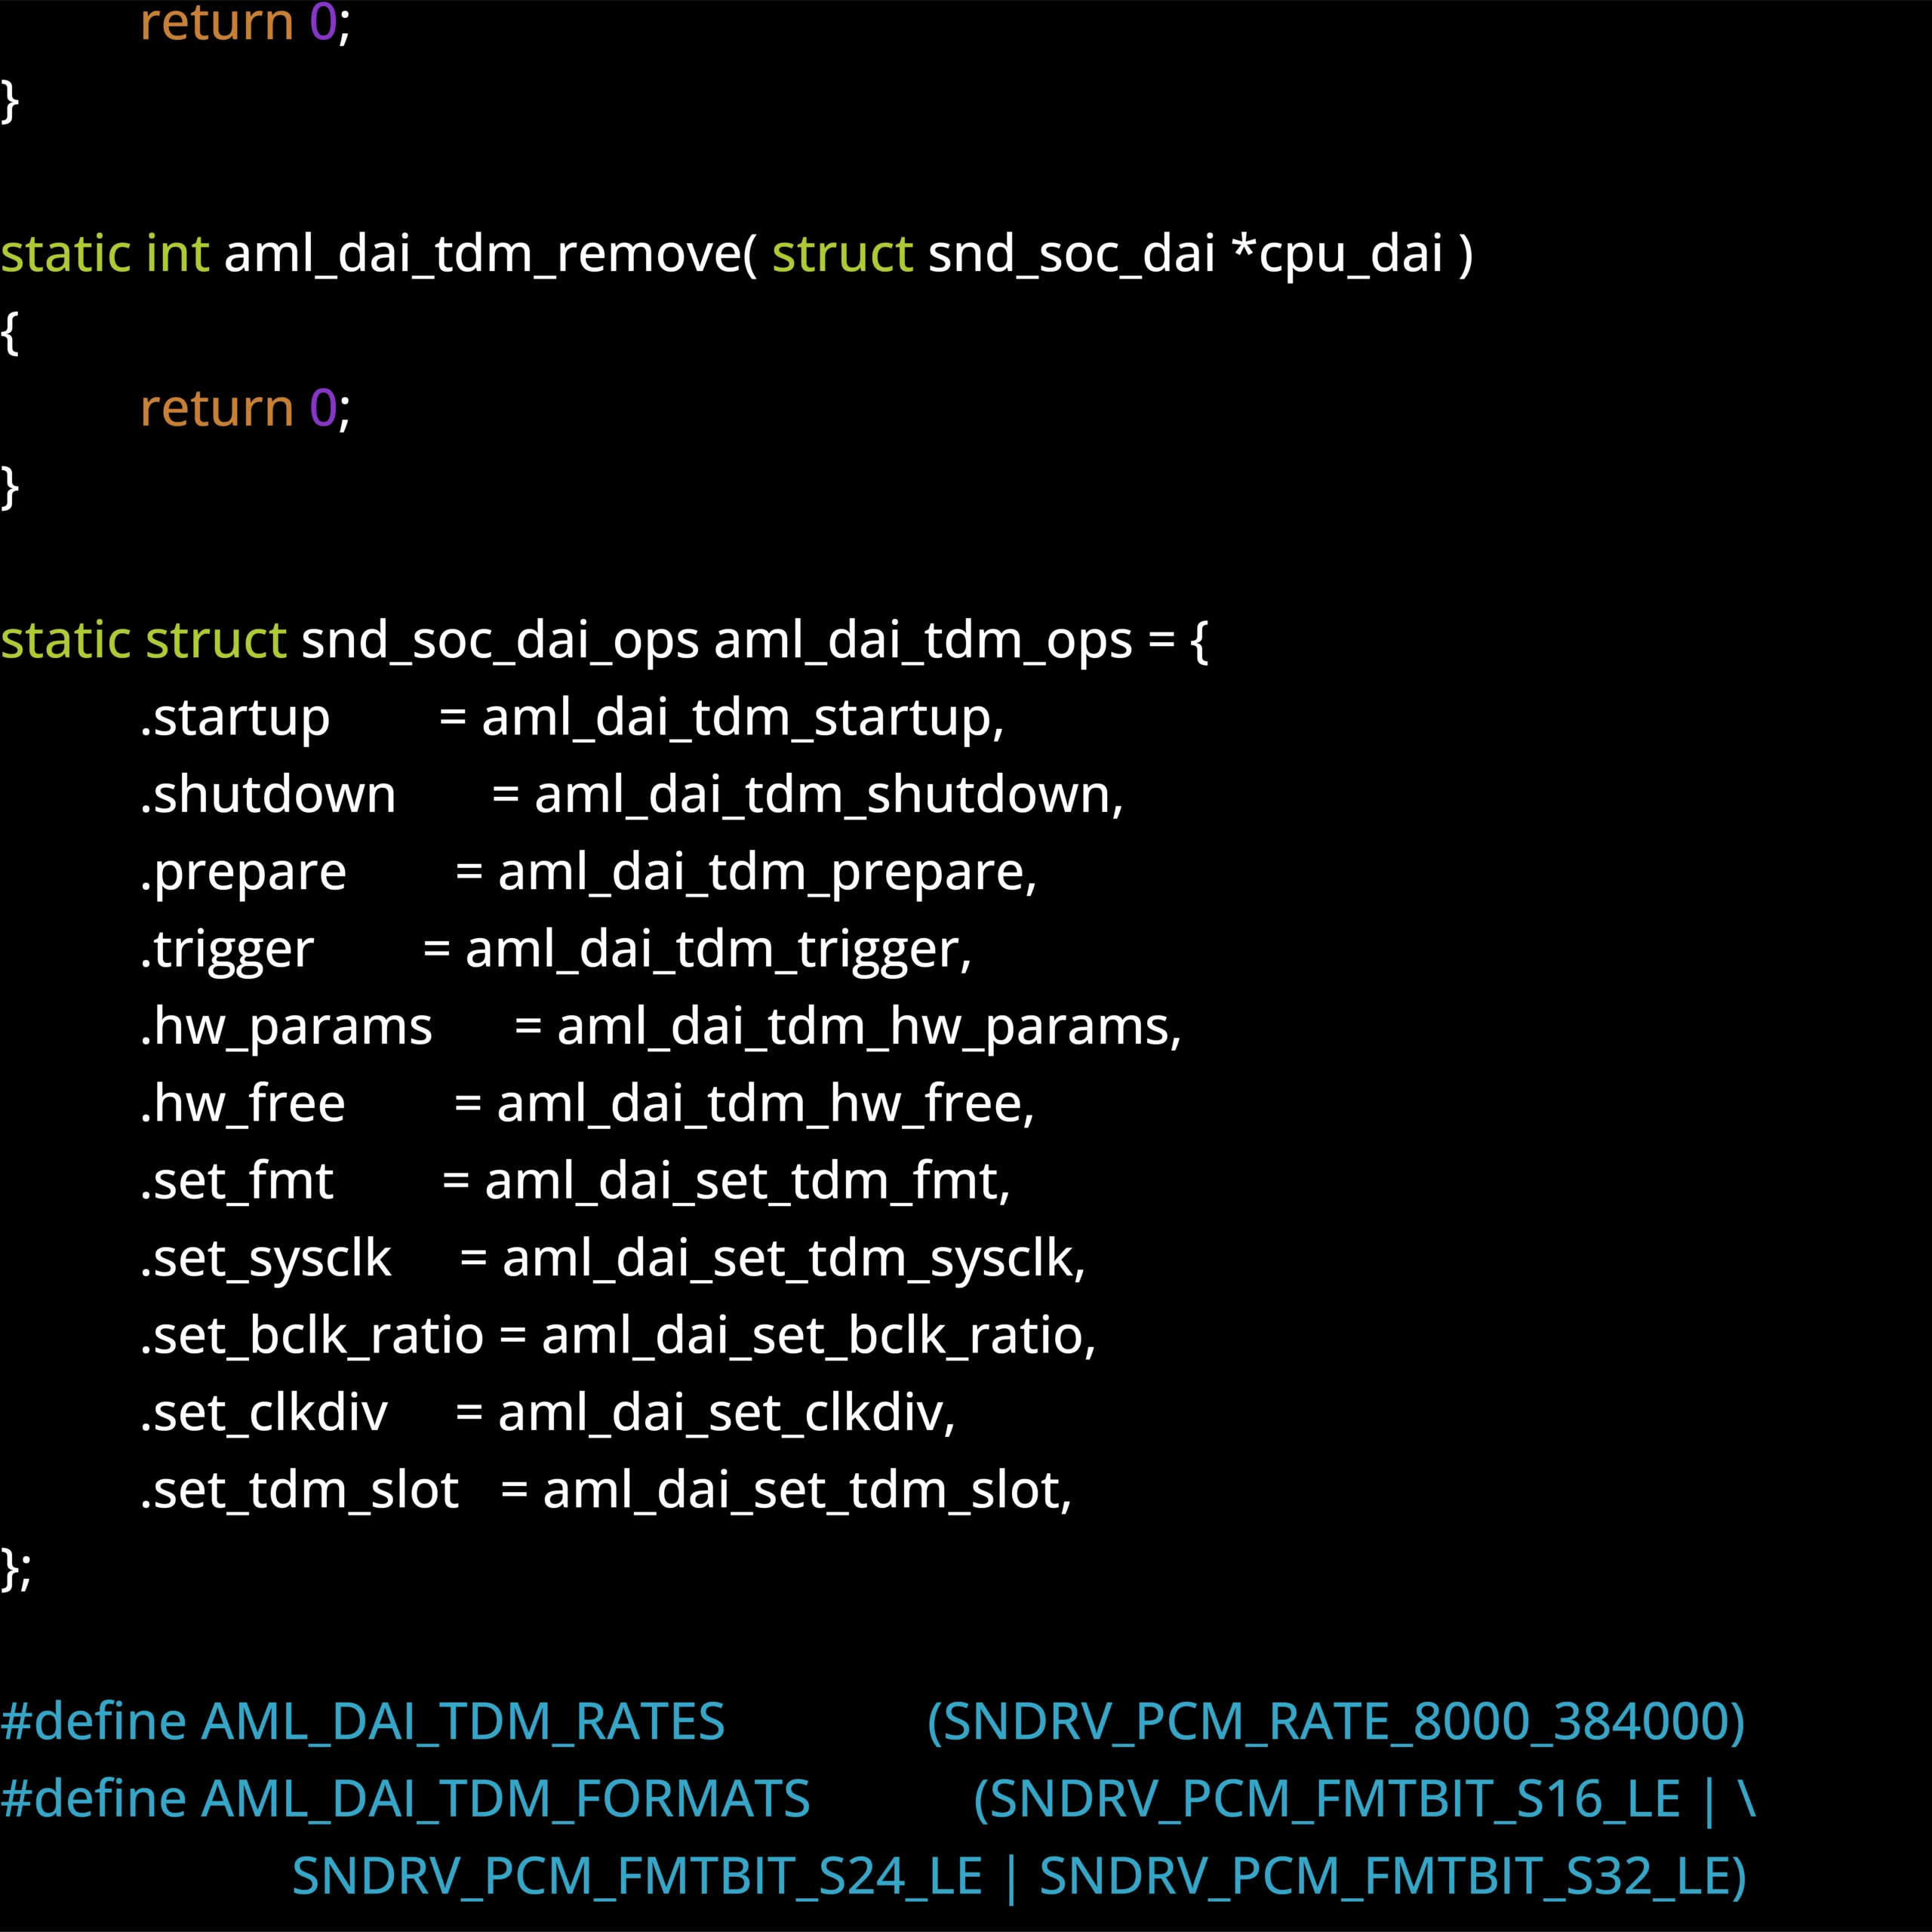Image resolution: width=1932 pixels, height=1932 pixels.
Task: Click the cpu_dai parameter name
Action: click(1350, 254)
